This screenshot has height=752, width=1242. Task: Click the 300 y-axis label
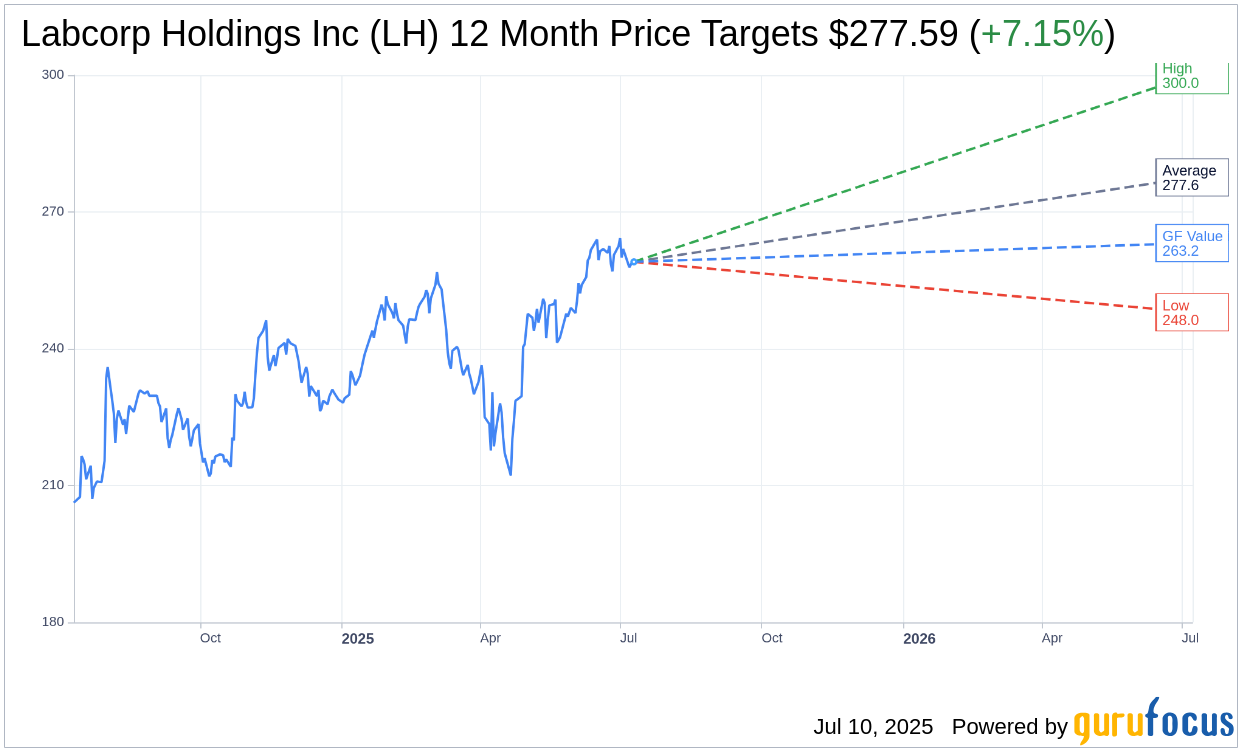pos(53,74)
